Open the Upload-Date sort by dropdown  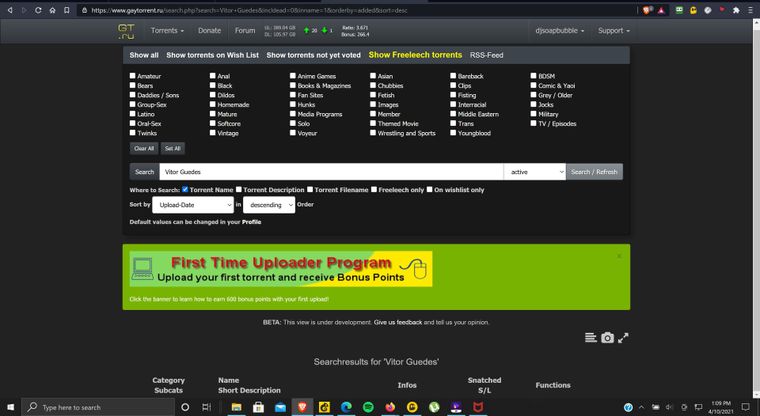pos(195,204)
